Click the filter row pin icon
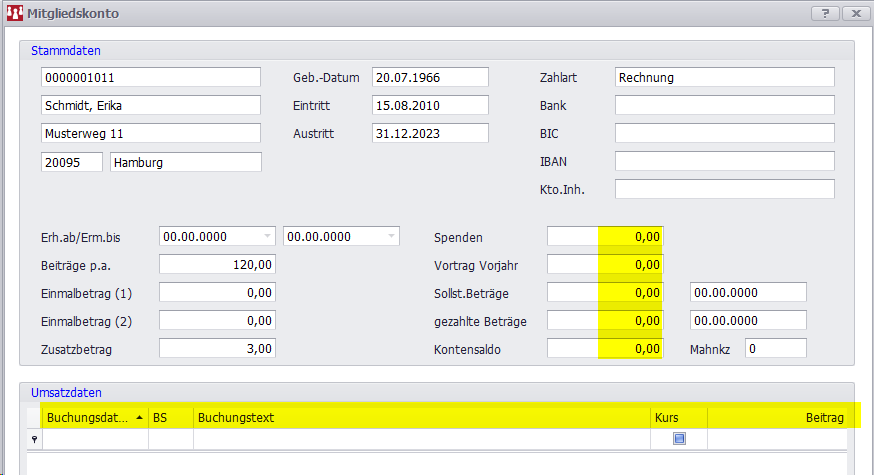Image resolution: width=874 pixels, height=475 pixels. pyautogui.click(x=34, y=439)
